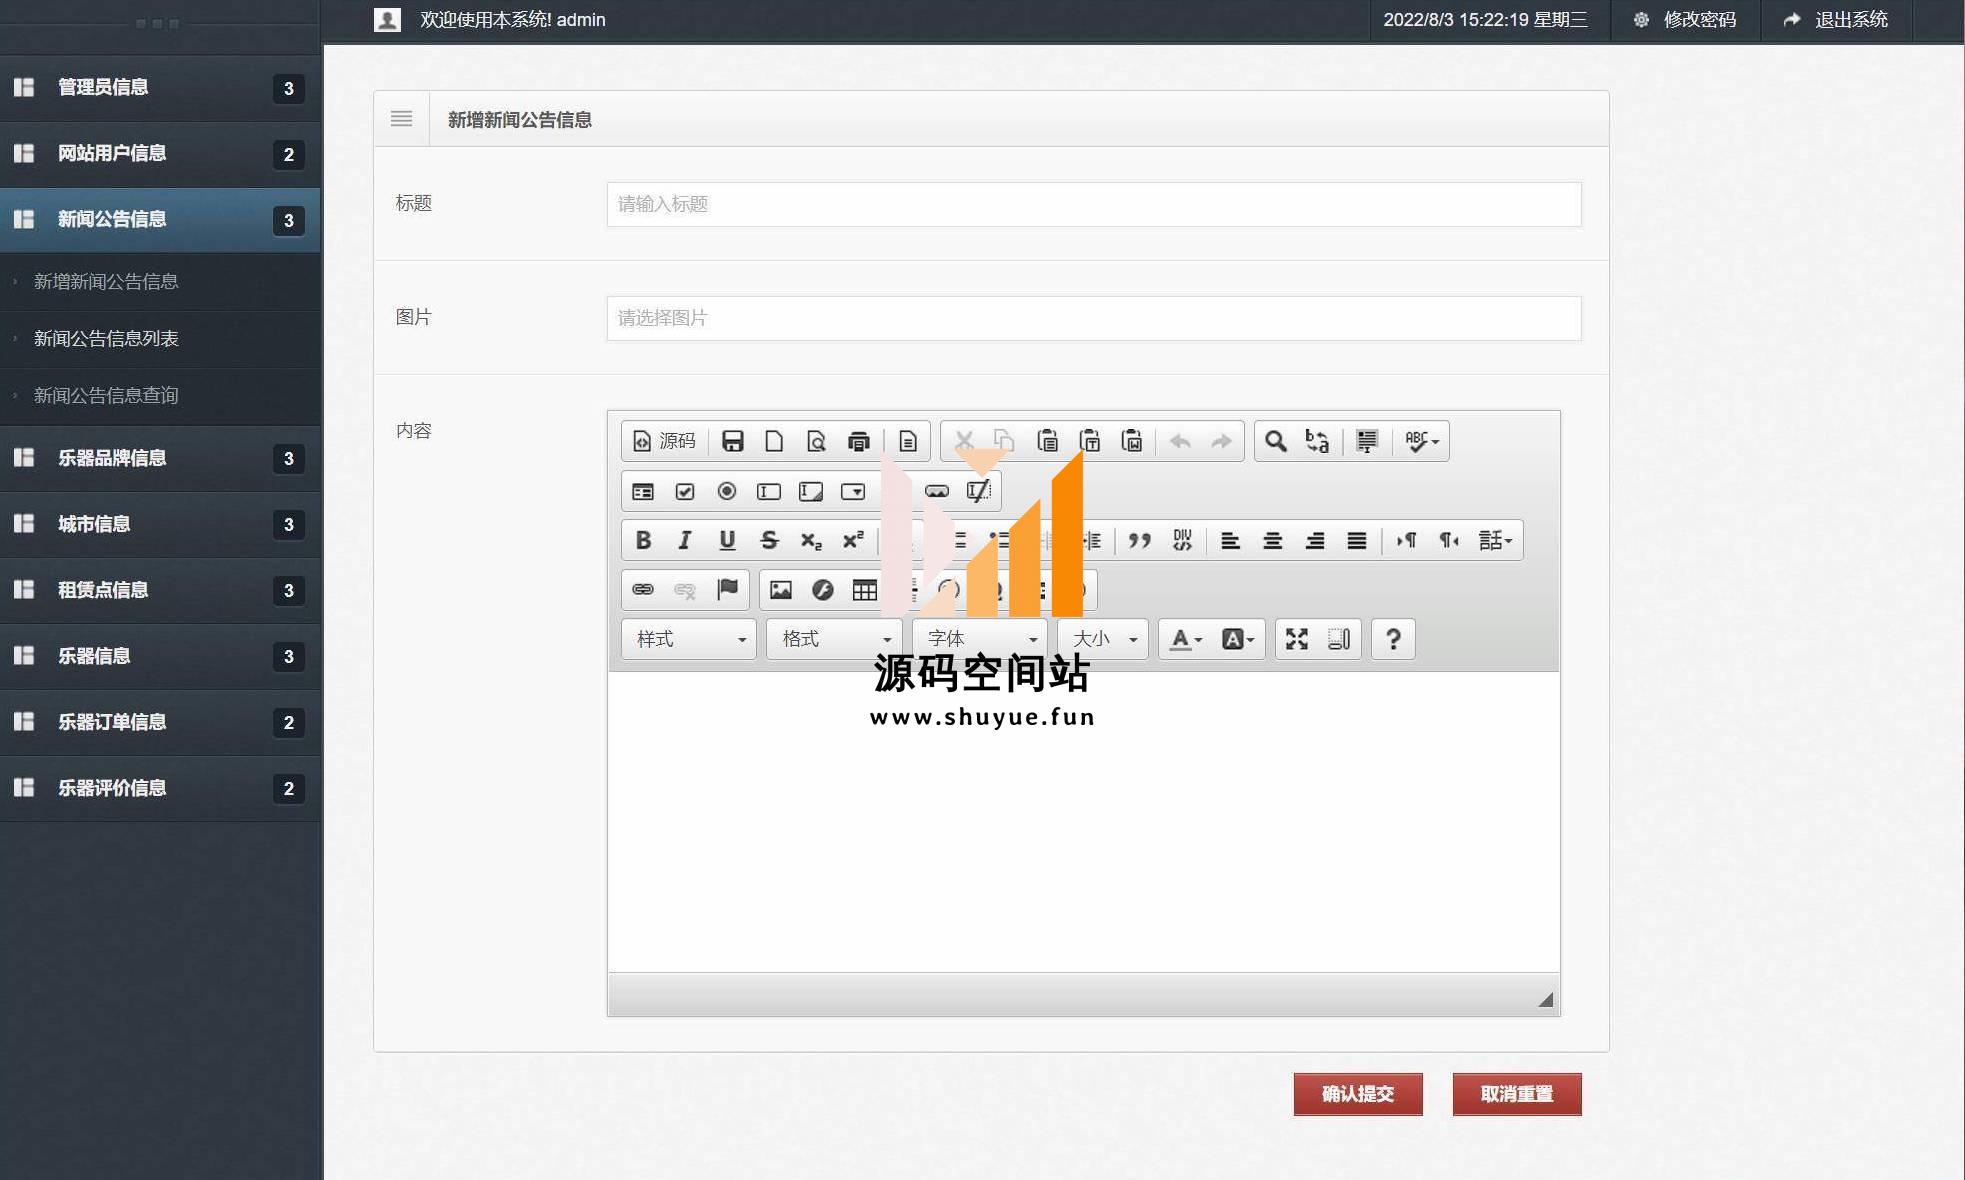1965x1180 pixels.
Task: Open the editor About help icon
Action: [1393, 639]
